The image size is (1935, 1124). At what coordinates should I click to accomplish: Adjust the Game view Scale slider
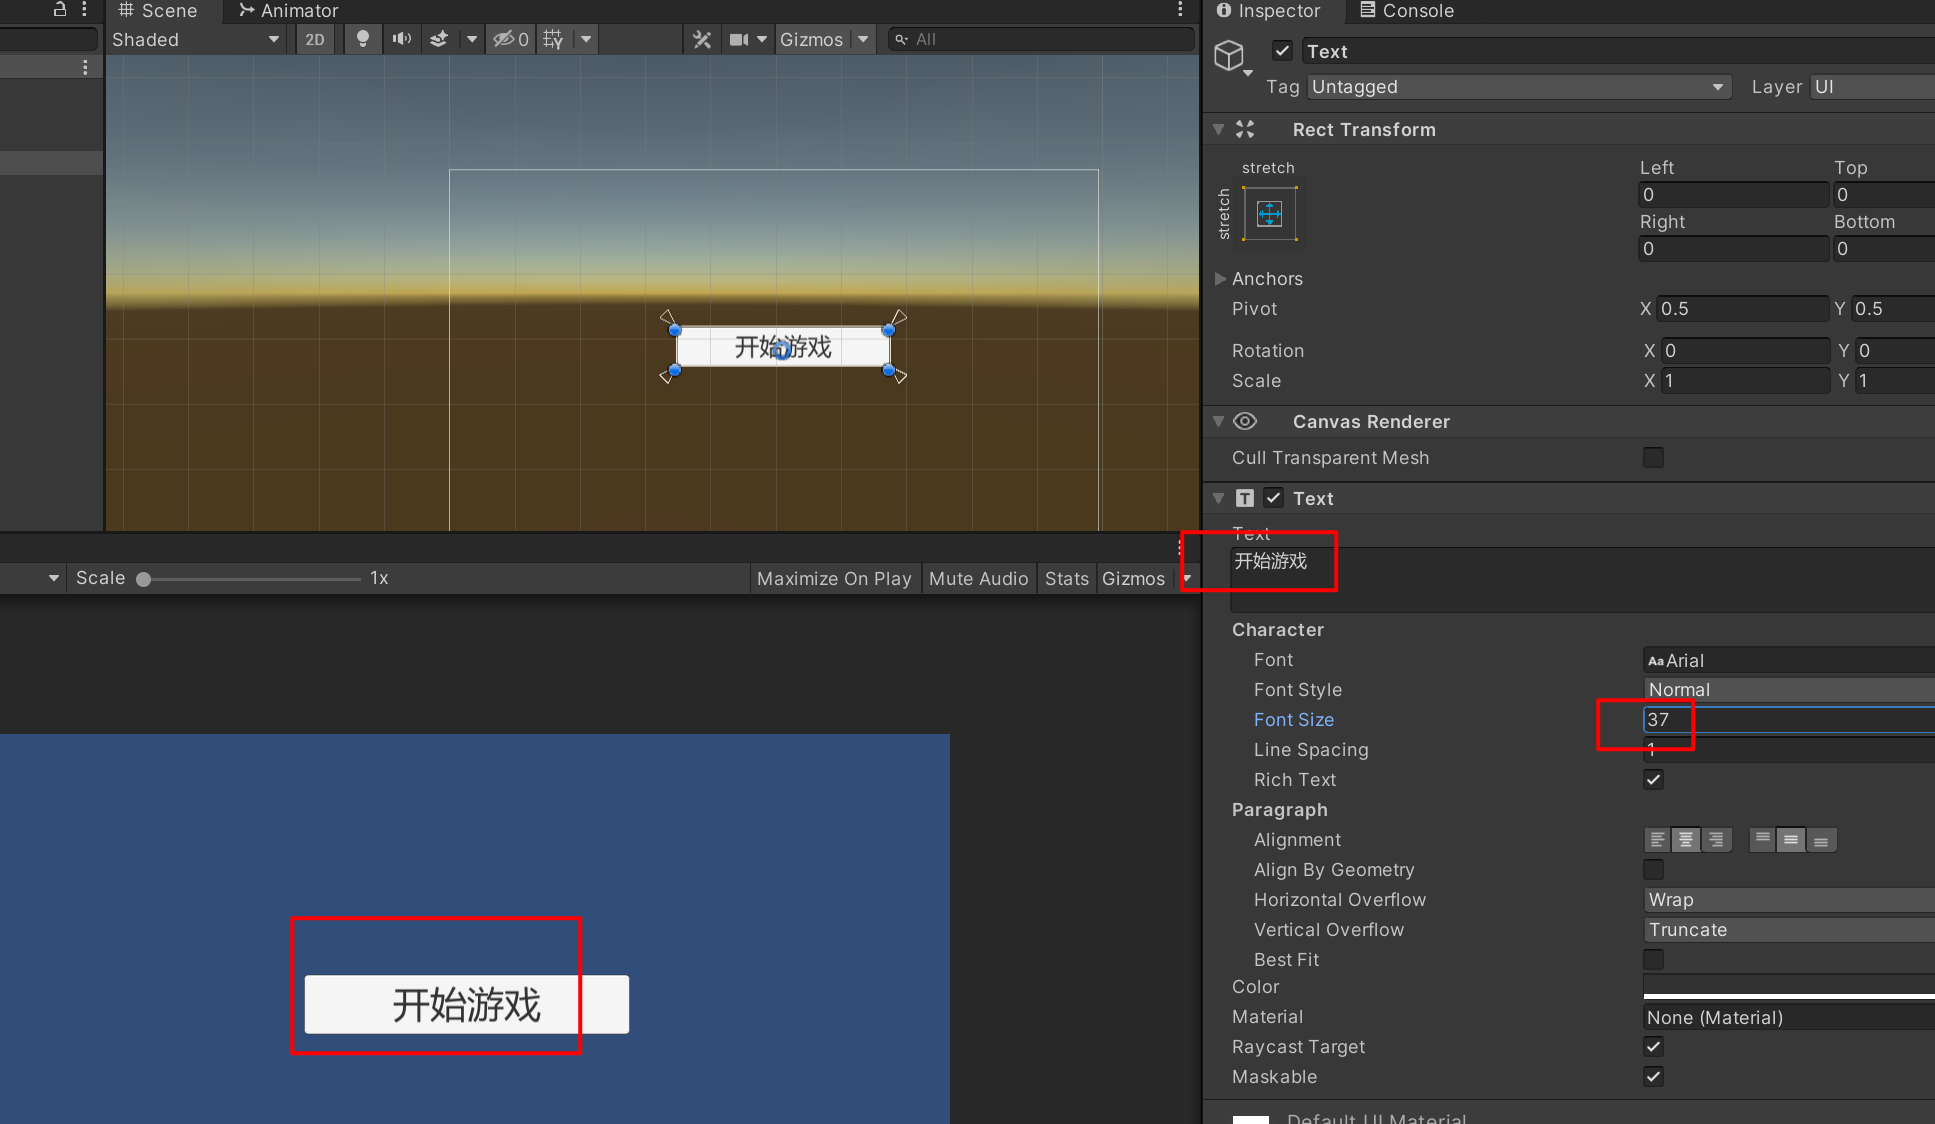144,579
